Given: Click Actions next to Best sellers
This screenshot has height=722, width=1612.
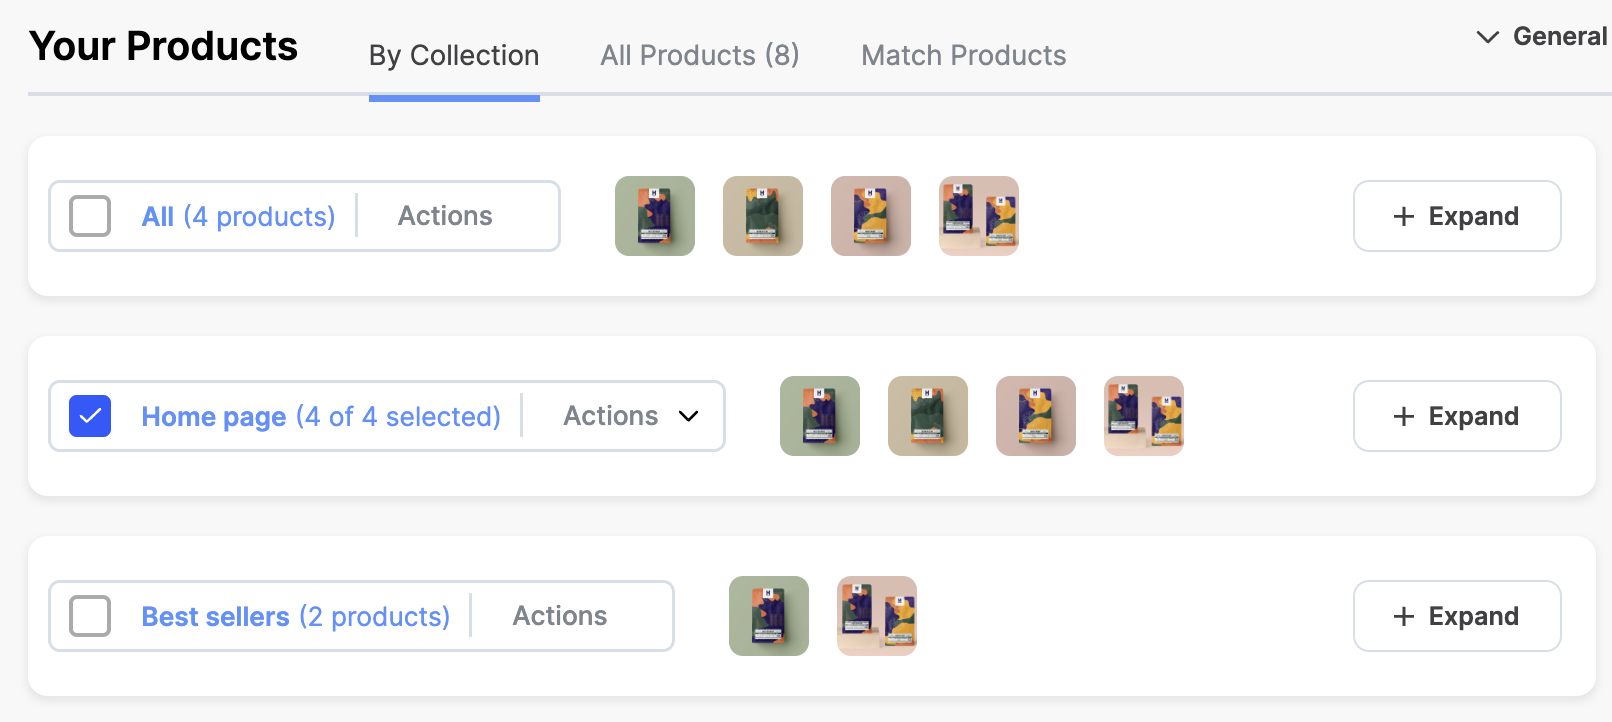Looking at the screenshot, I should pos(560,616).
